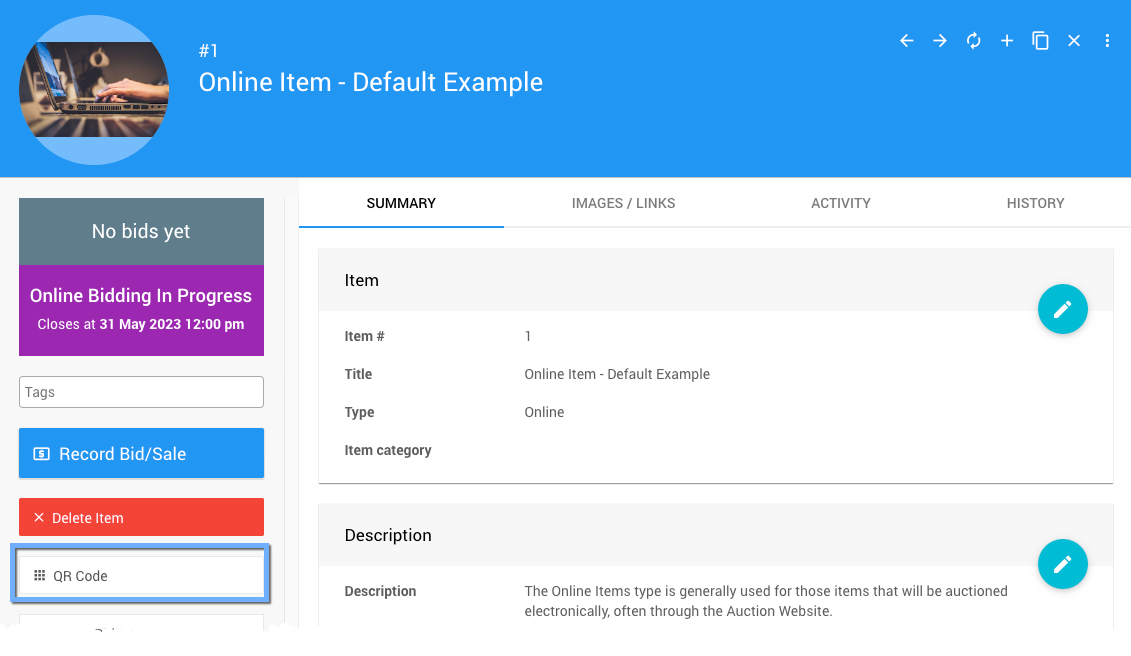Switch to the Summary tab
The width and height of the screenshot is (1131, 656).
tap(401, 203)
